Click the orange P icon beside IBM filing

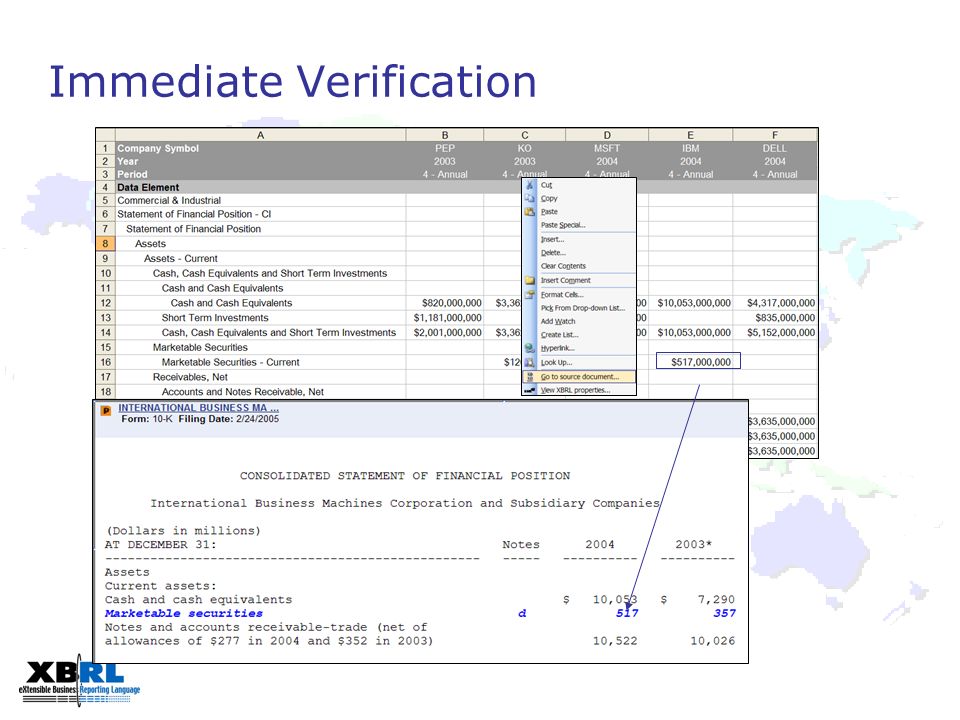tap(106, 411)
